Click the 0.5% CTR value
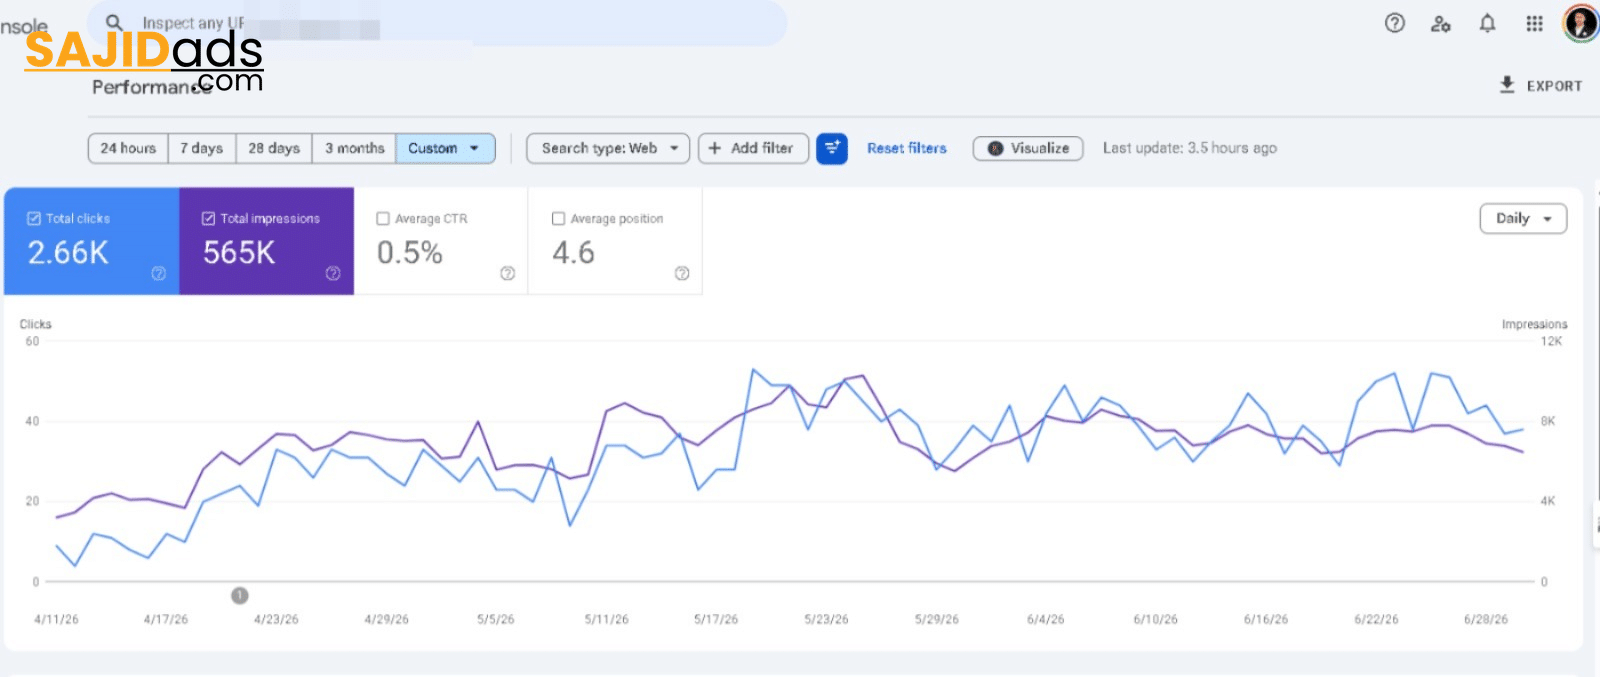Screen dimensions: 1600x677 (409, 253)
